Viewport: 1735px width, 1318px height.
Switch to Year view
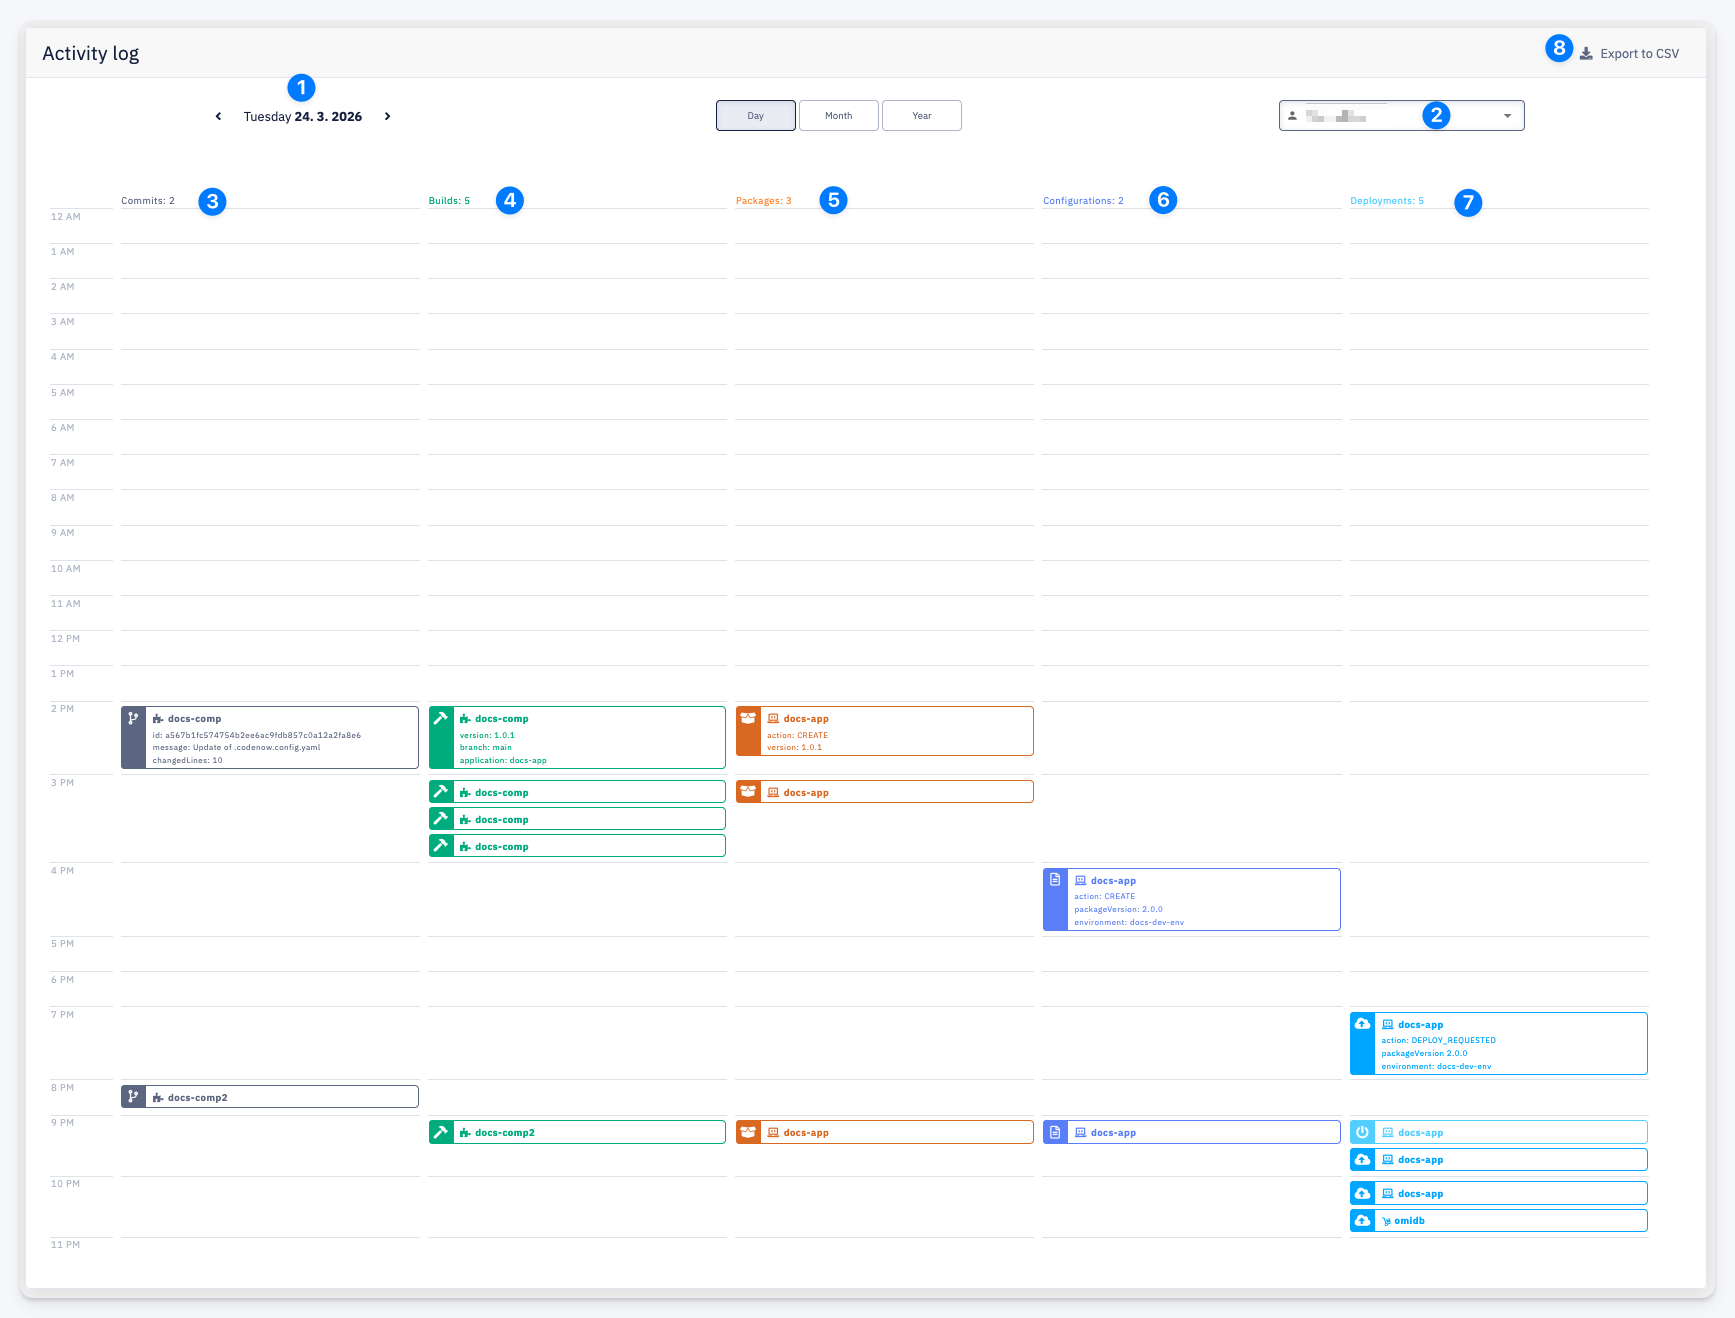[922, 116]
